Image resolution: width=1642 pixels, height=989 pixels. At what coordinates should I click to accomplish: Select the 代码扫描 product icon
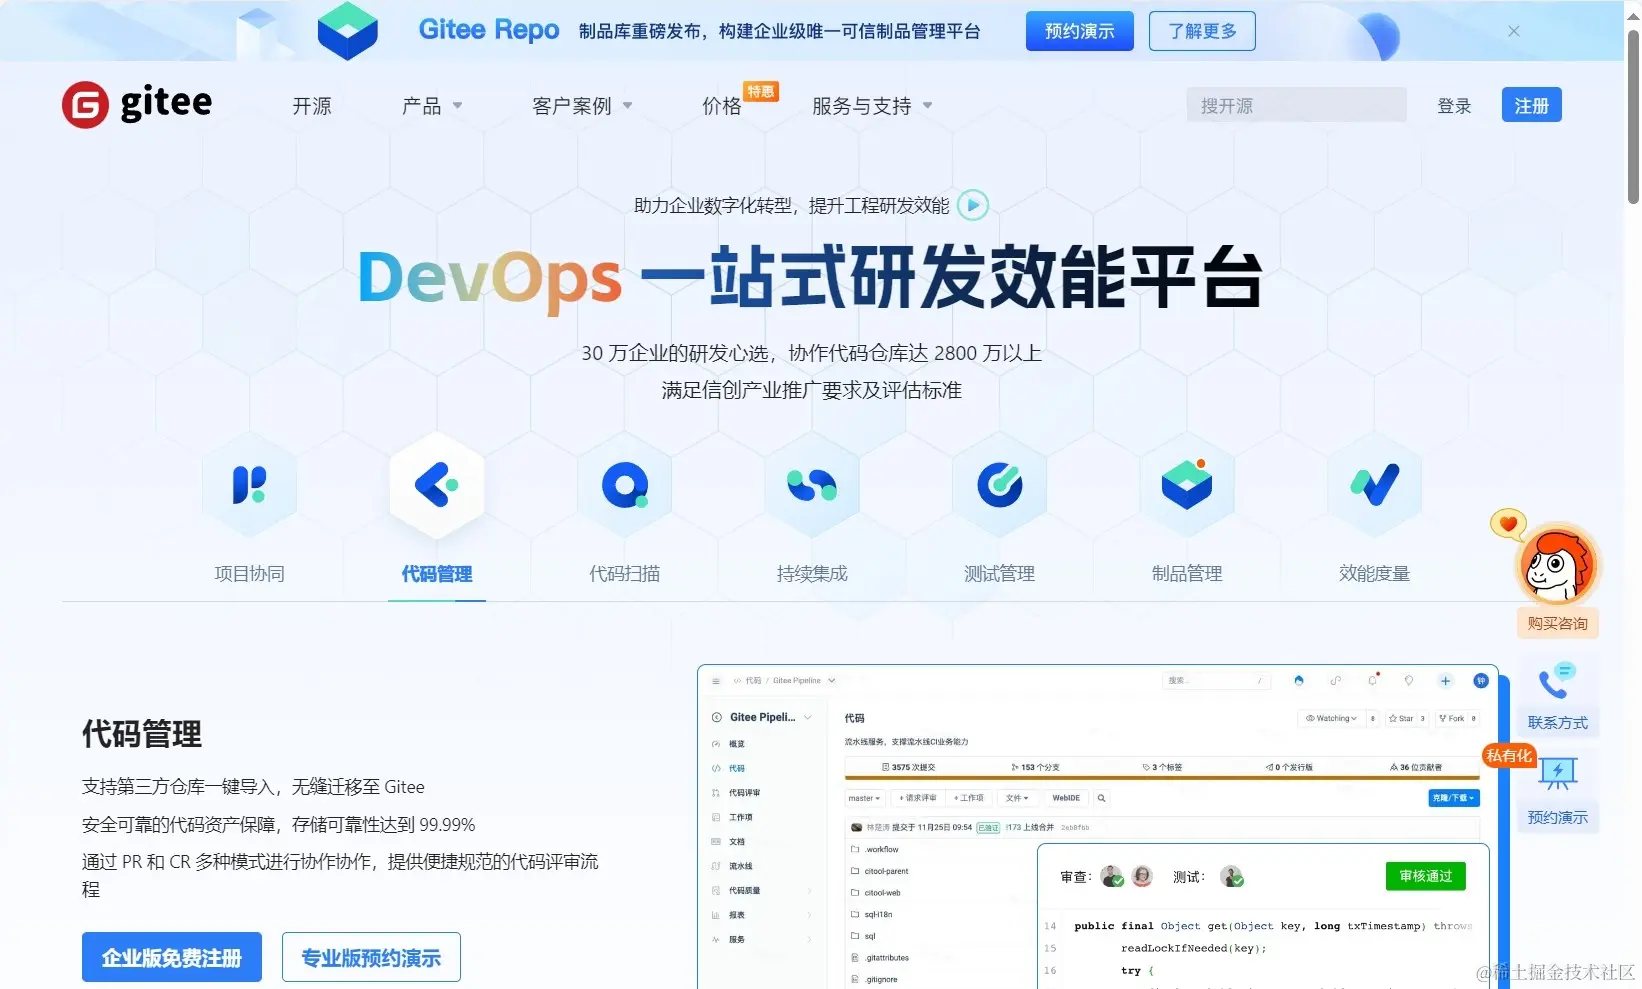click(x=625, y=486)
